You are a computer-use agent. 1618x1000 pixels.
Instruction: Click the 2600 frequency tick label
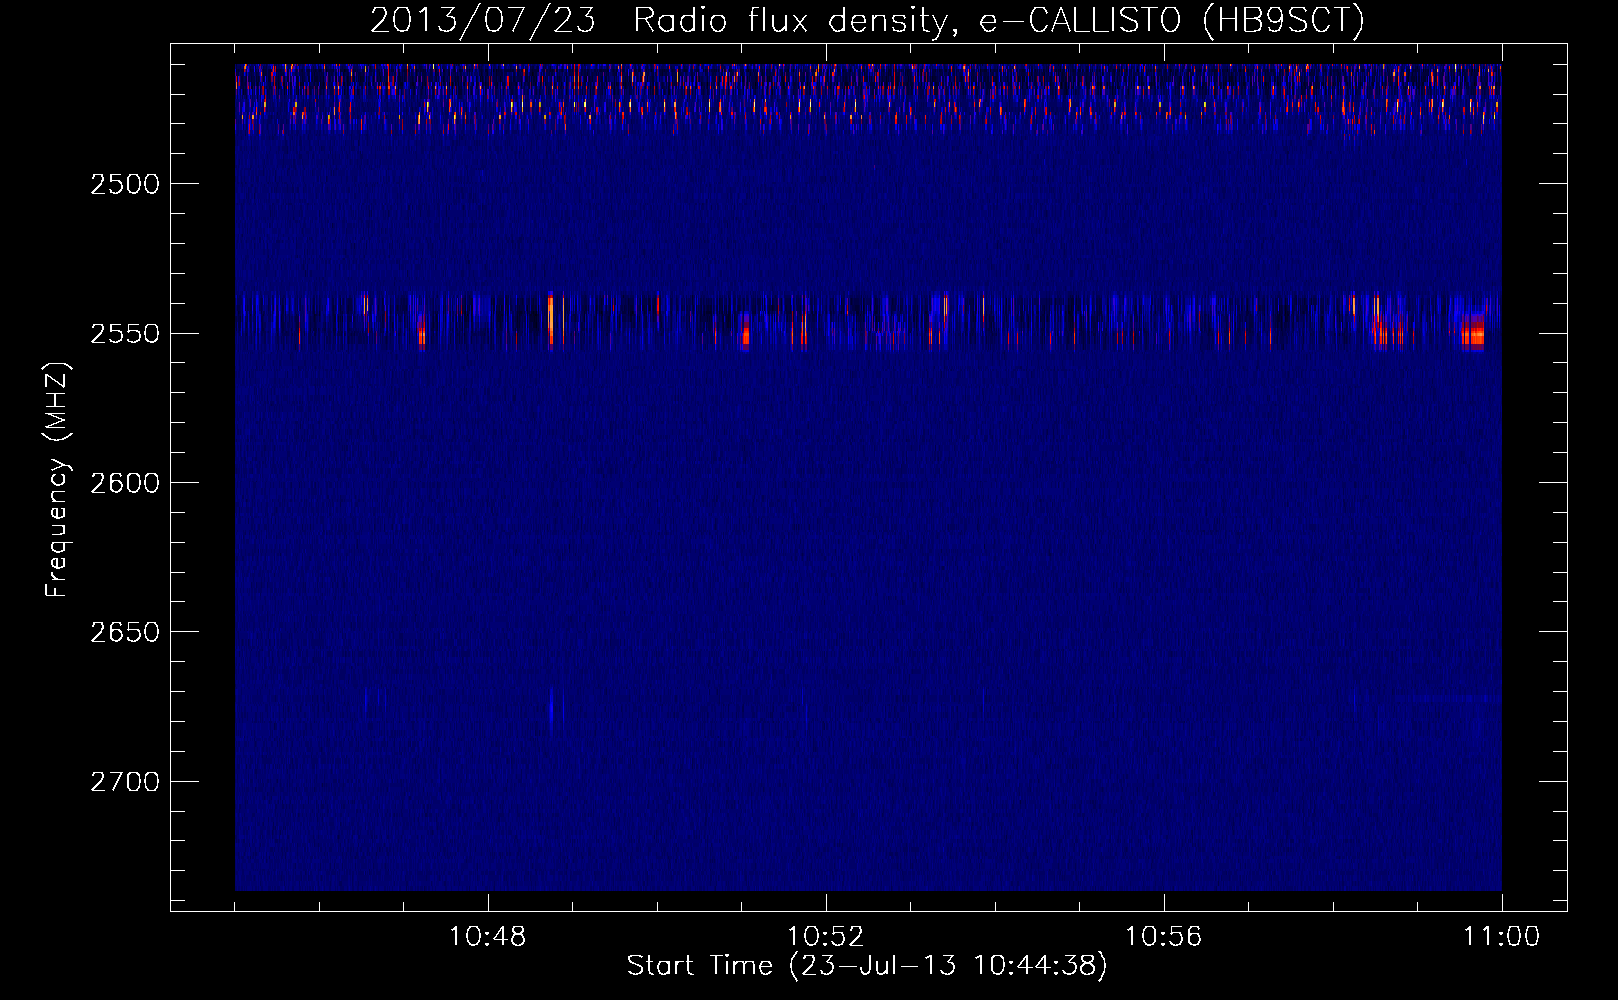[x=125, y=483]
